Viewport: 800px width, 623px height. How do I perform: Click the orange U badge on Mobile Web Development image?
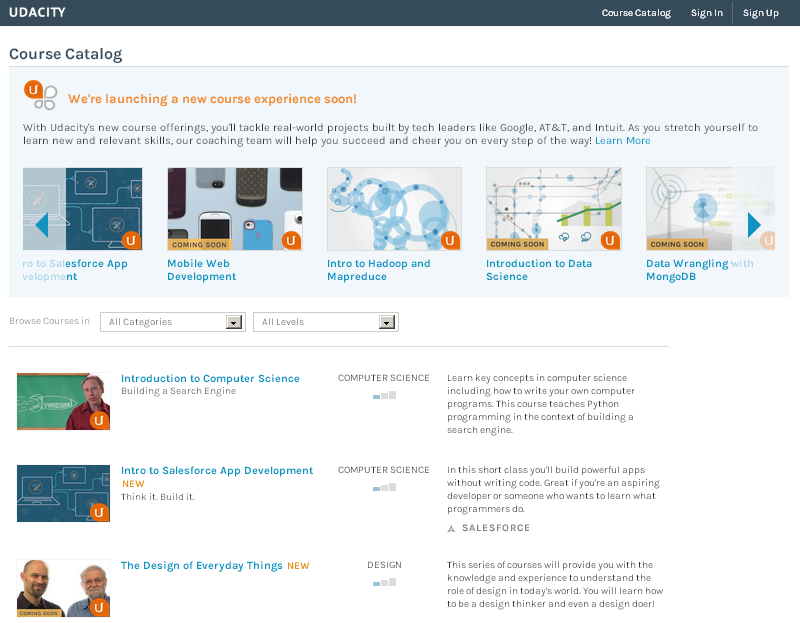(x=291, y=240)
